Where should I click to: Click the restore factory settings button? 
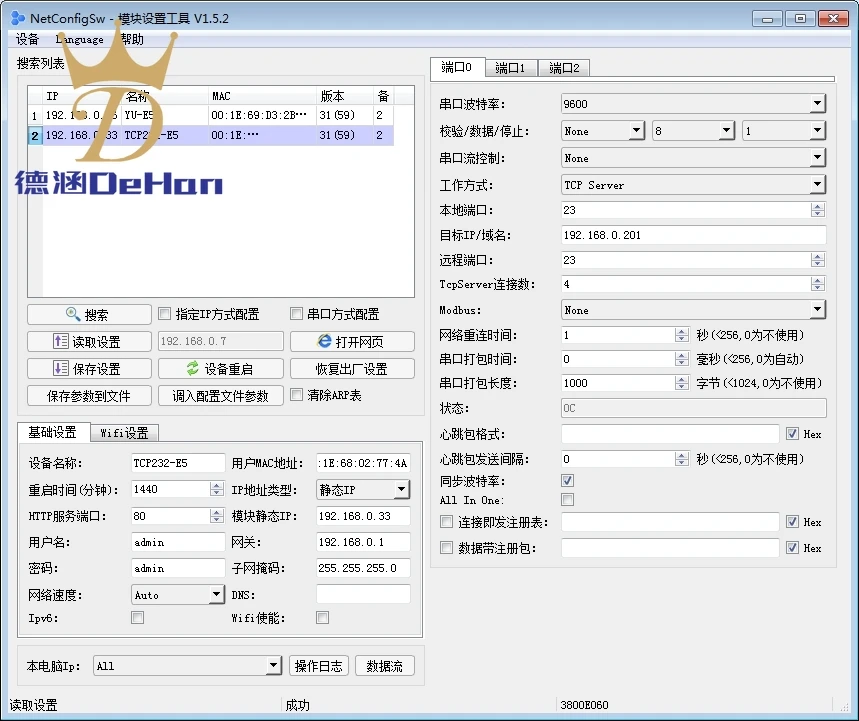[352, 369]
